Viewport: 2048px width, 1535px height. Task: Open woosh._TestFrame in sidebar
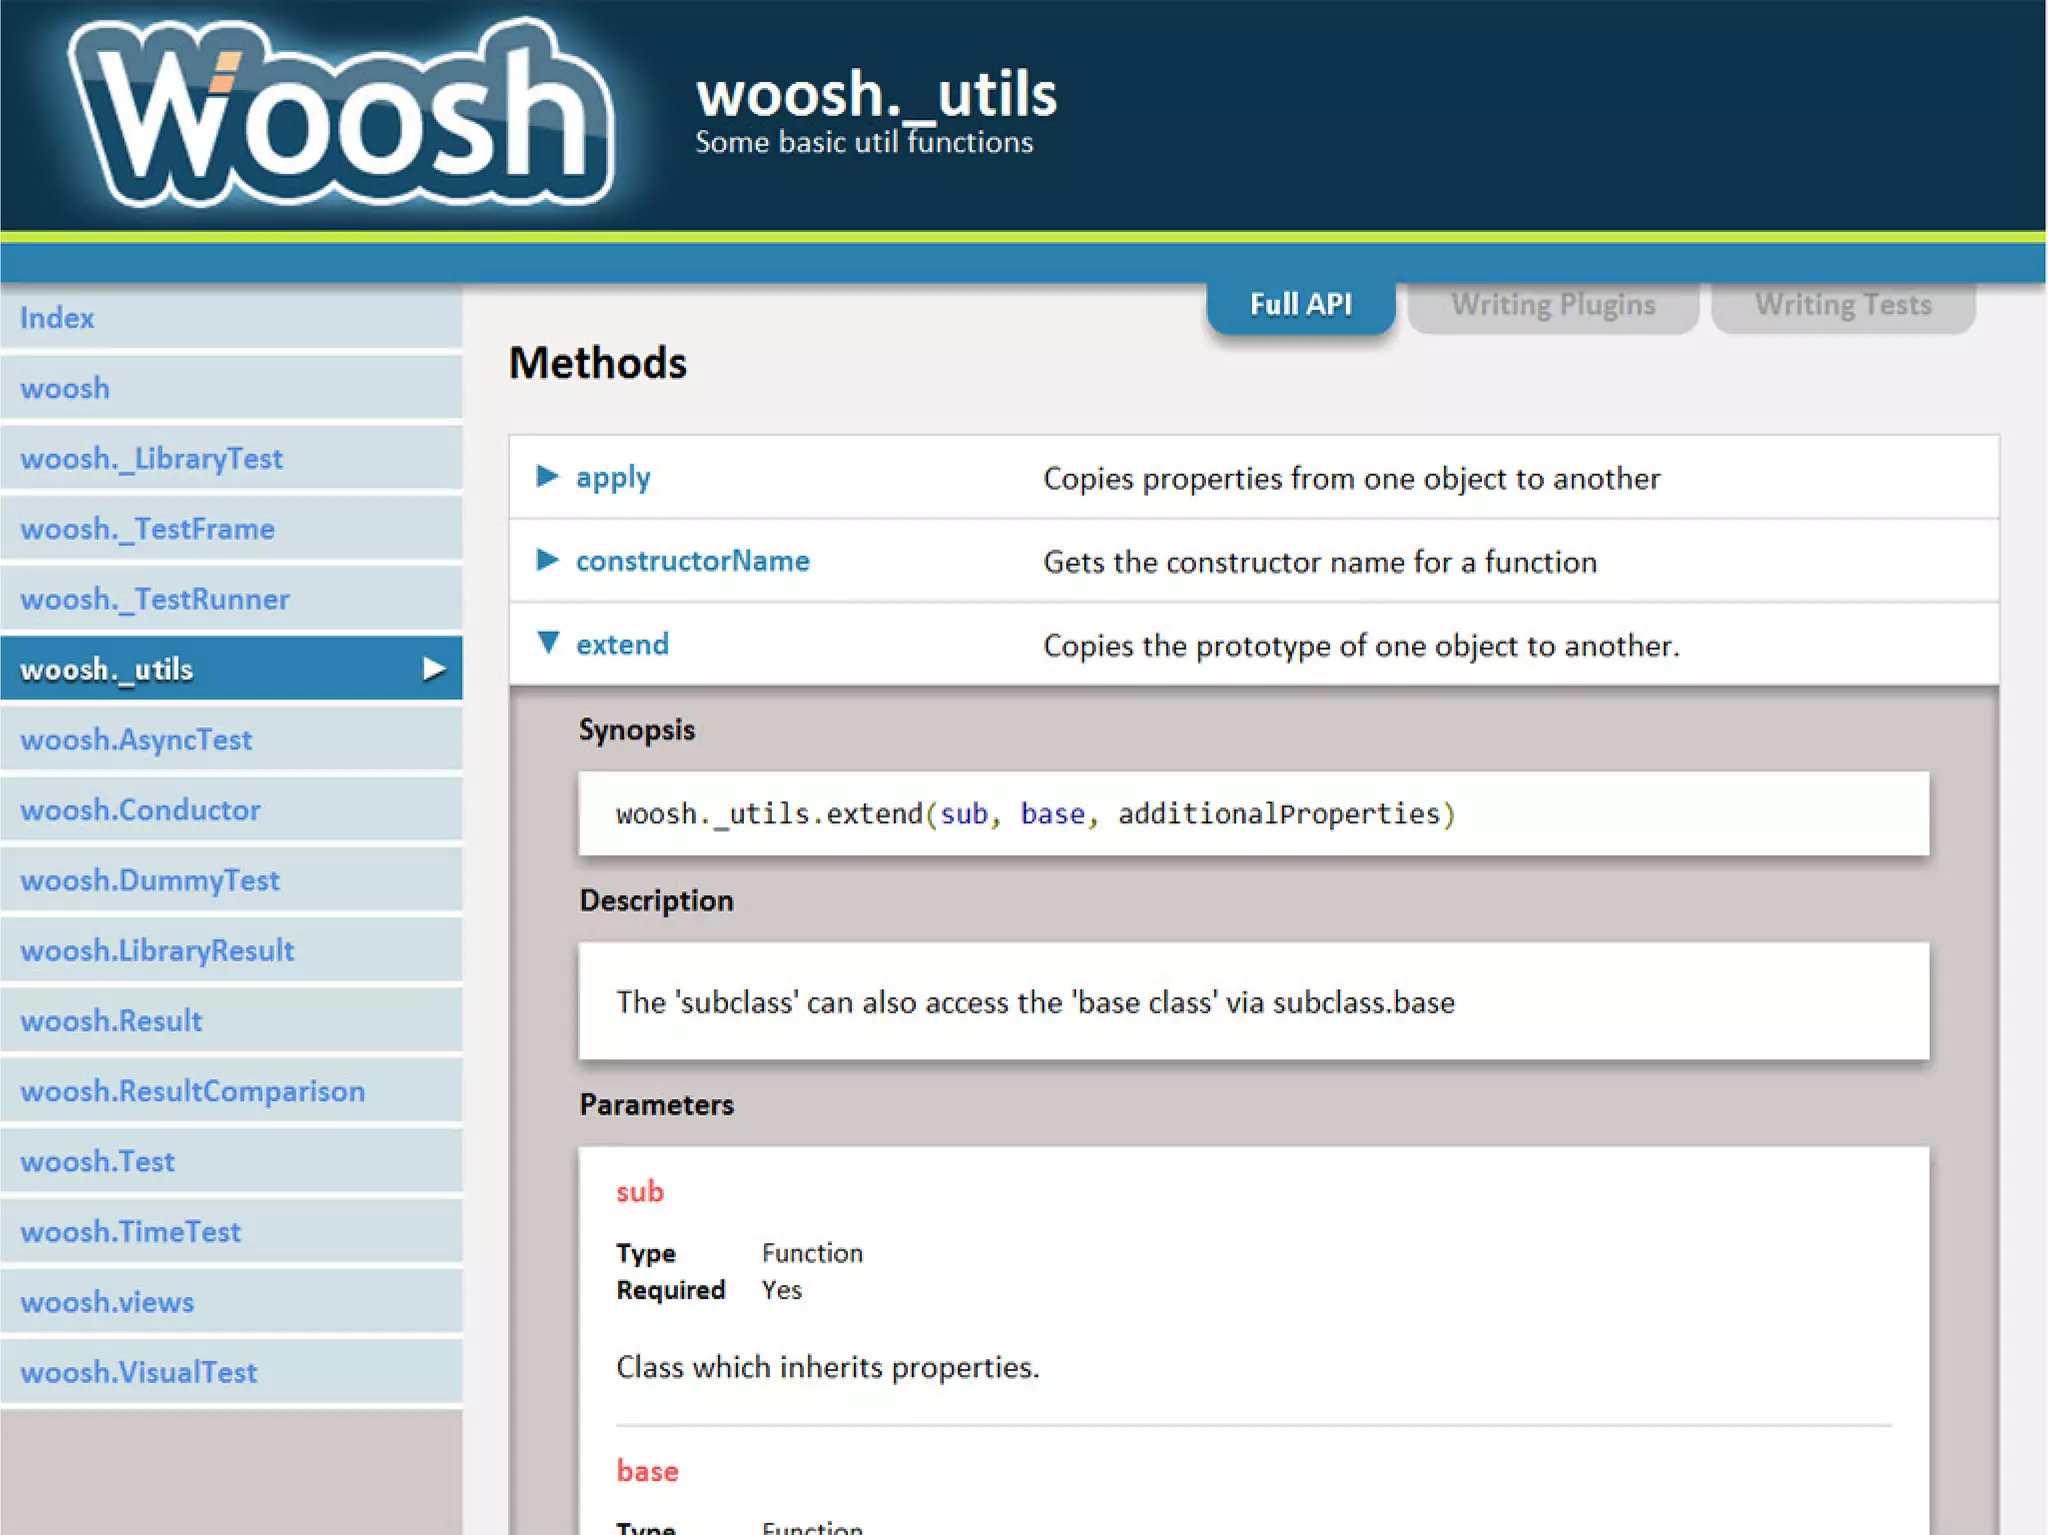pyautogui.click(x=231, y=528)
